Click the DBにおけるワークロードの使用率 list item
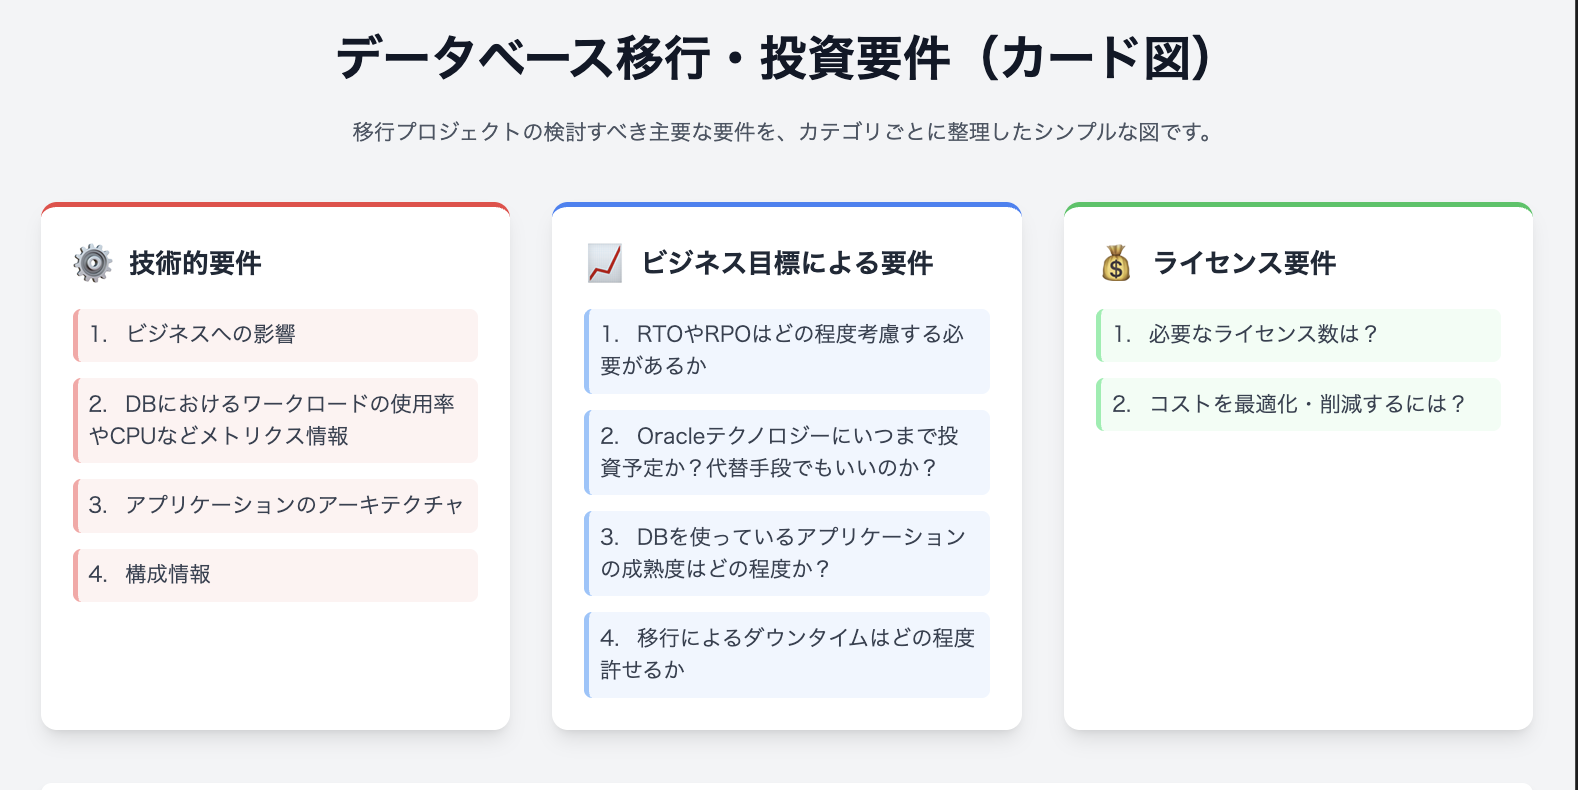 [276, 420]
